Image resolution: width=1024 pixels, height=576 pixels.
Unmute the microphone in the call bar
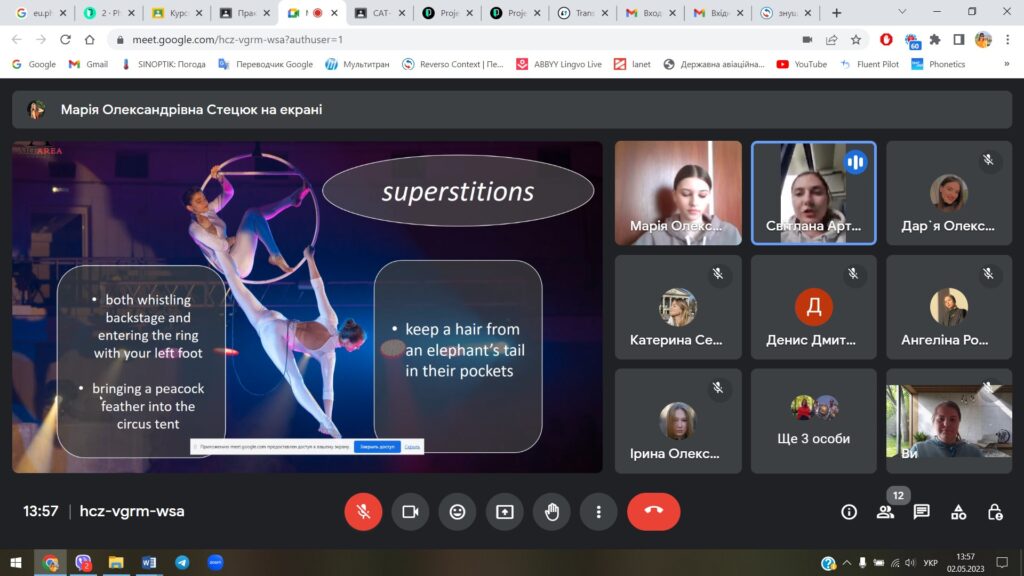(363, 511)
